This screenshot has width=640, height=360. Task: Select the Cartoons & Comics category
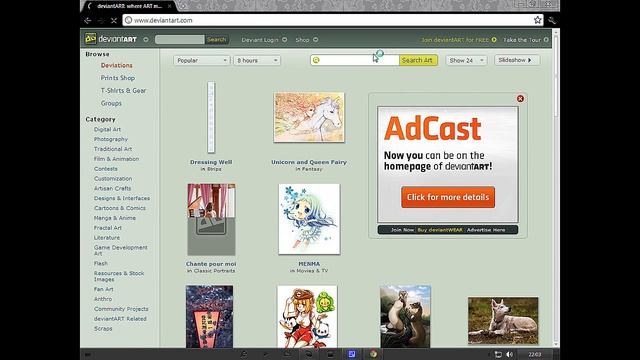click(120, 208)
